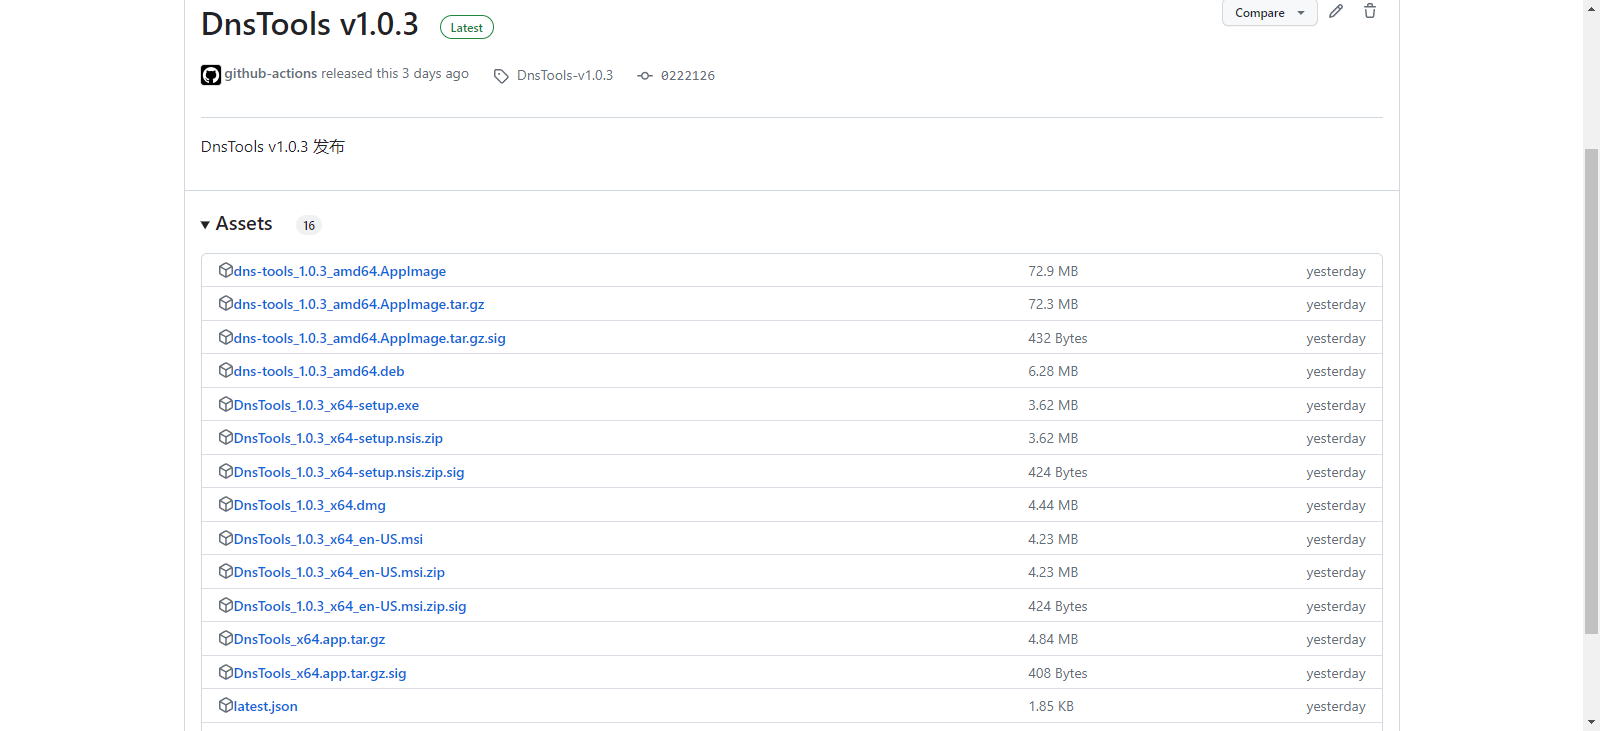The width and height of the screenshot is (1600, 731).
Task: Open the github-actions author link
Action: (271, 74)
